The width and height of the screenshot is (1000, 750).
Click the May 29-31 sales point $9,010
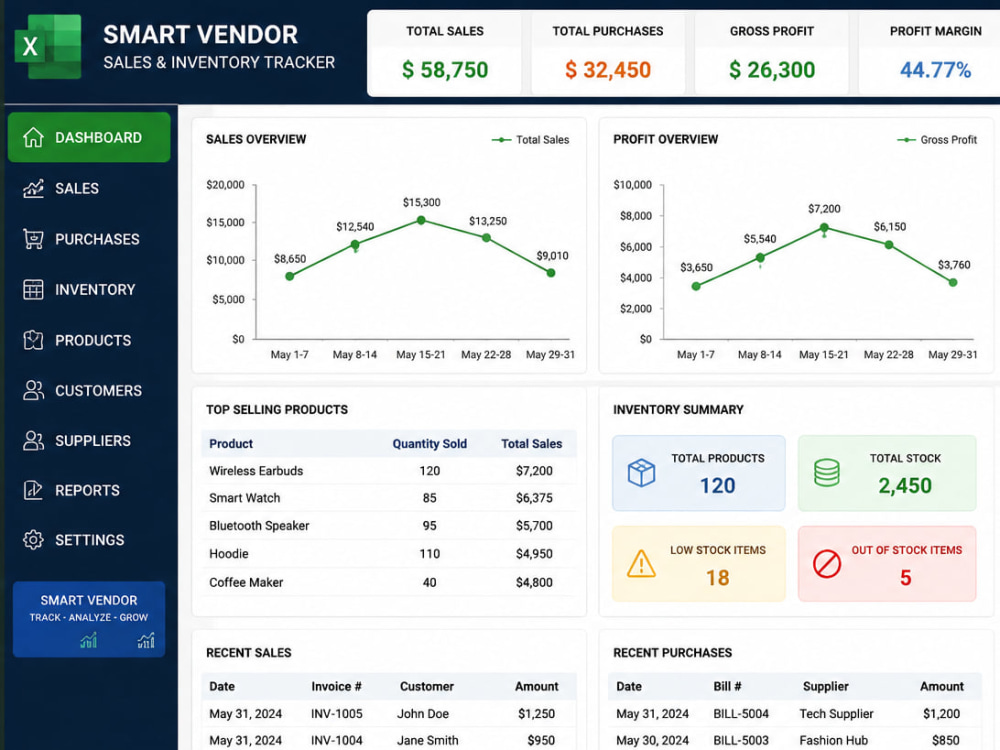551,273
